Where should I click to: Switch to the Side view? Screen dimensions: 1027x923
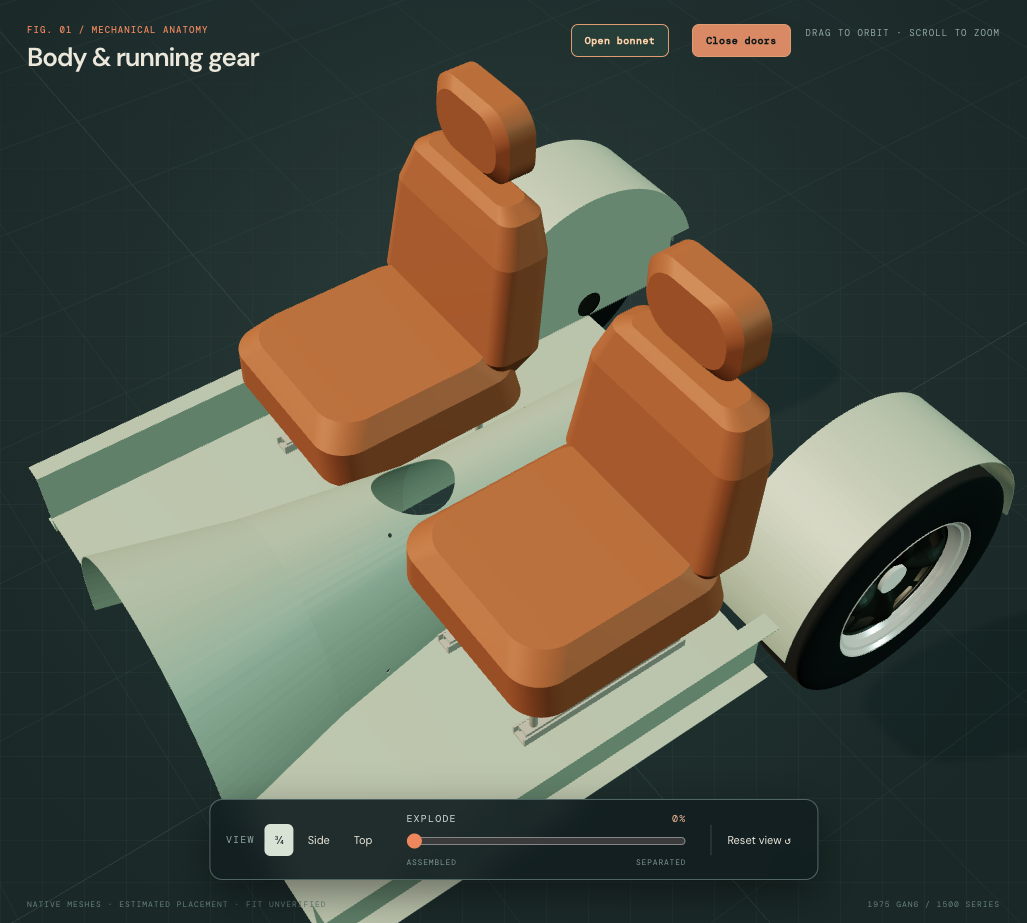pyautogui.click(x=318, y=840)
